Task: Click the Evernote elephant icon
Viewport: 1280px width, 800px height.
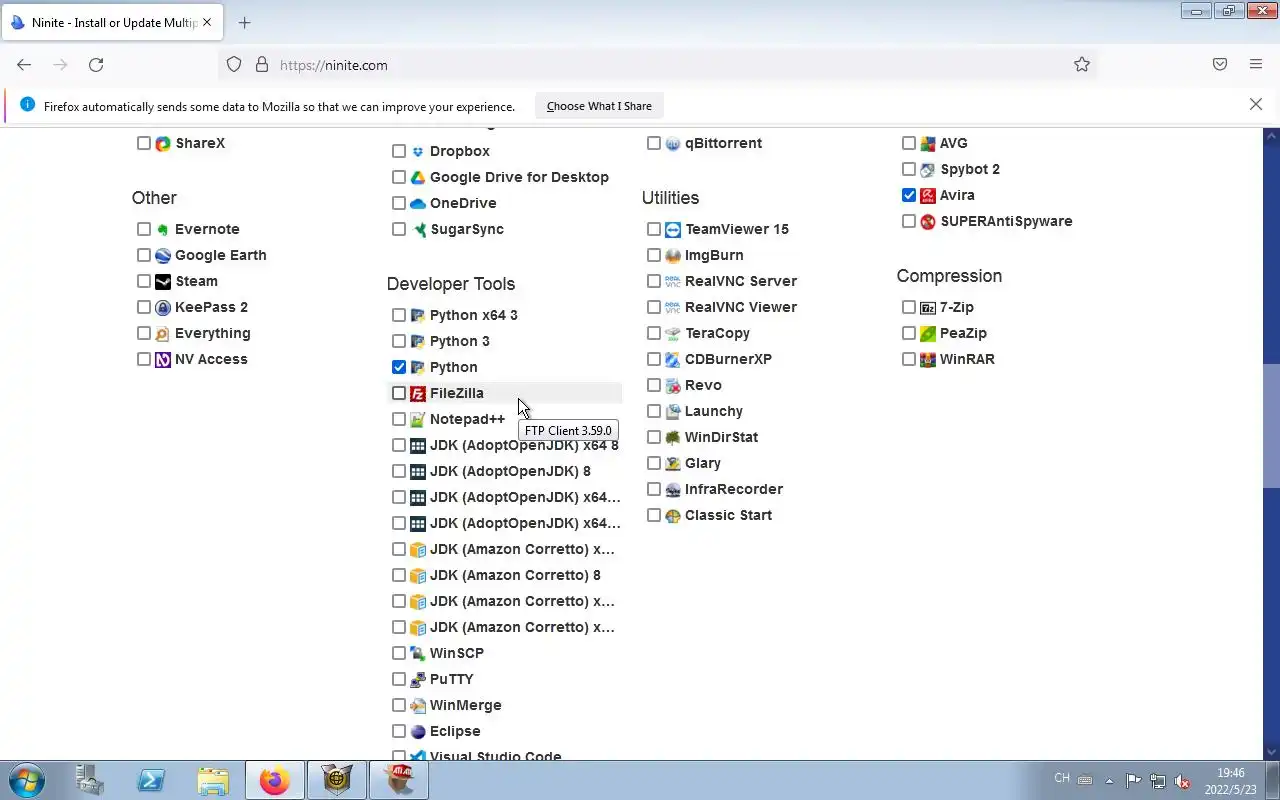Action: [x=163, y=229]
